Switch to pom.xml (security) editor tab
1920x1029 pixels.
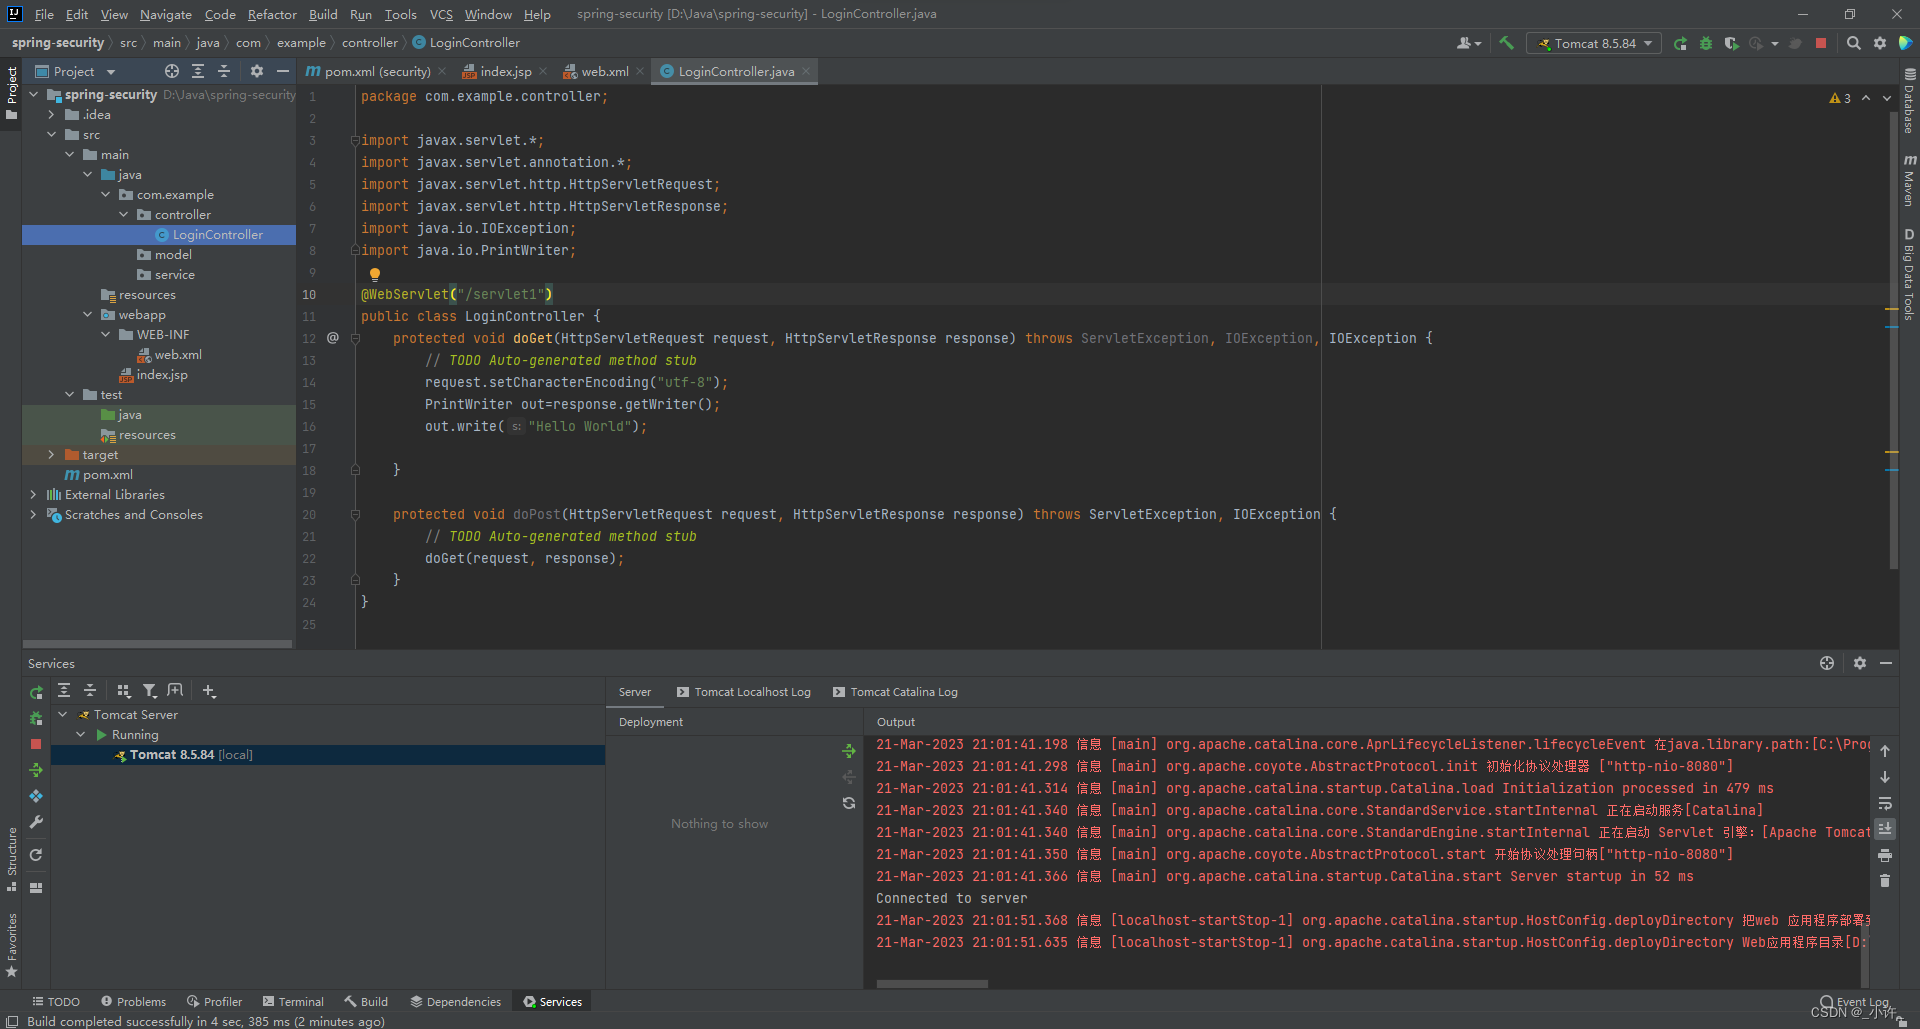(x=376, y=71)
